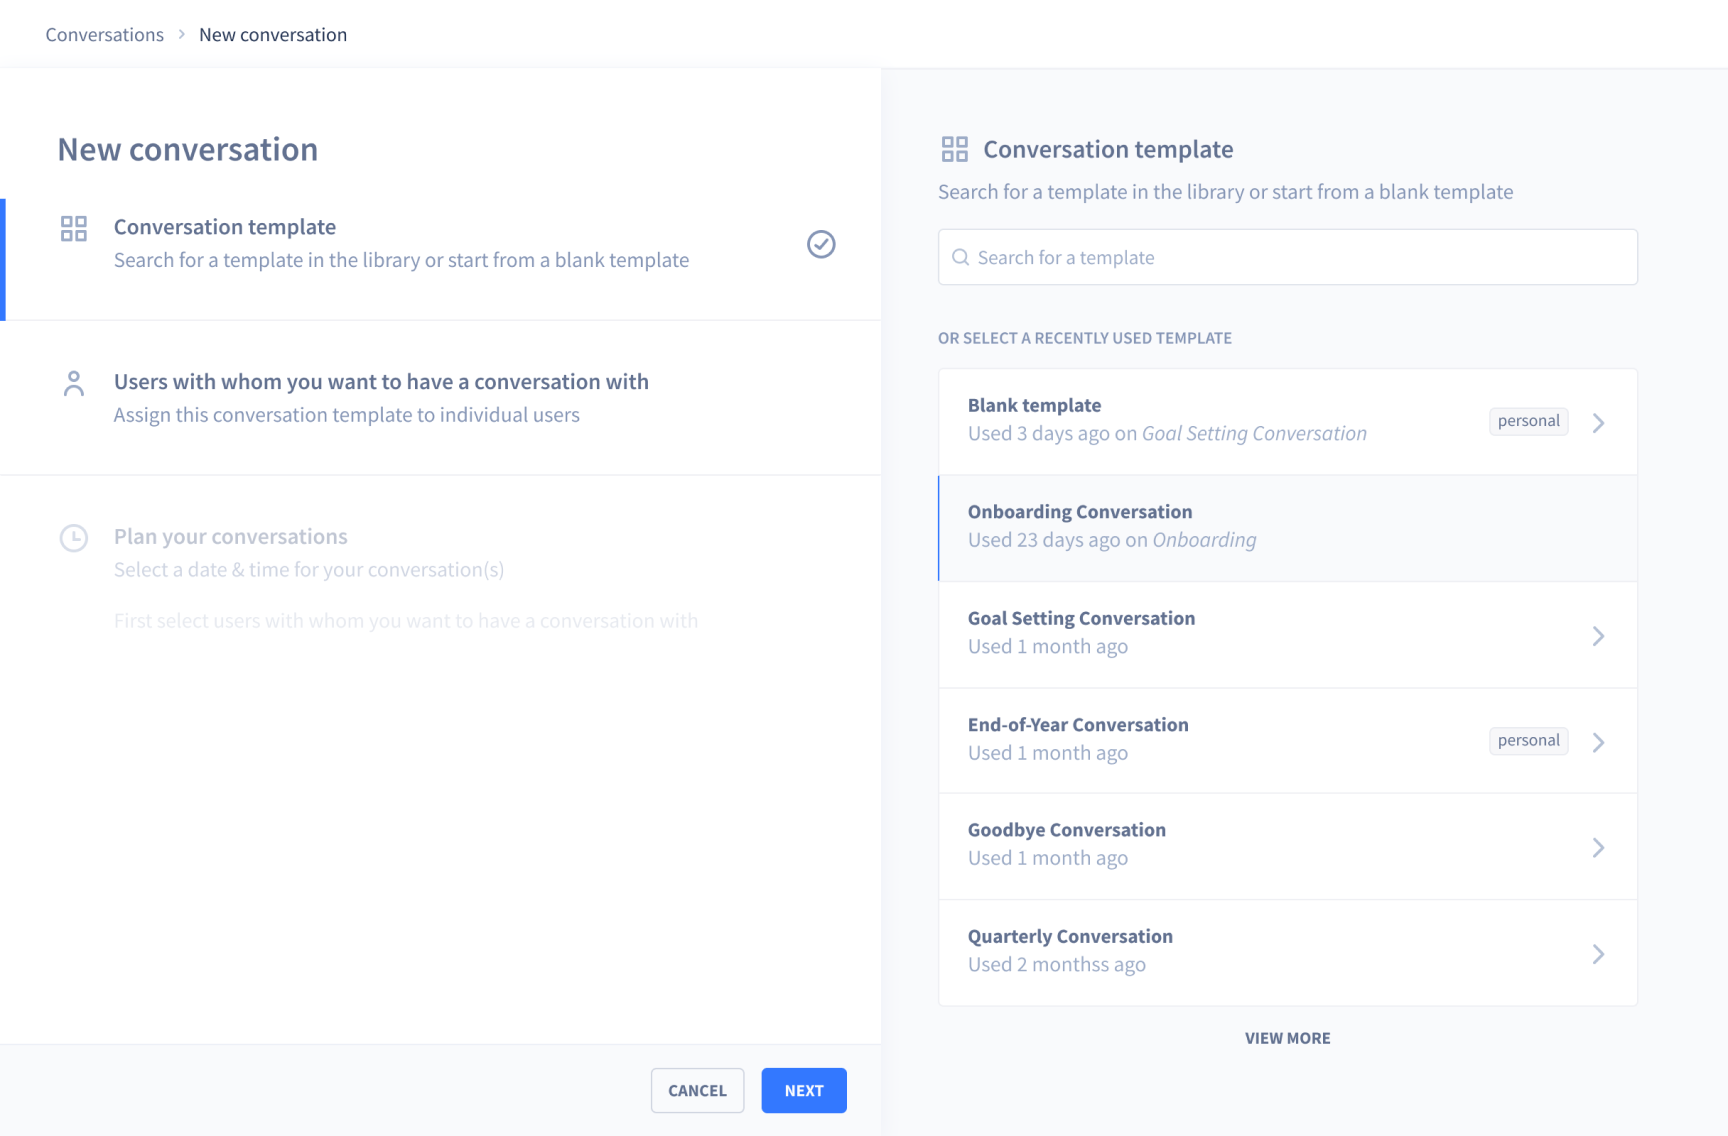This screenshot has width=1728, height=1136.
Task: Click chevron next to Goodbye Conversation
Action: (1598, 848)
